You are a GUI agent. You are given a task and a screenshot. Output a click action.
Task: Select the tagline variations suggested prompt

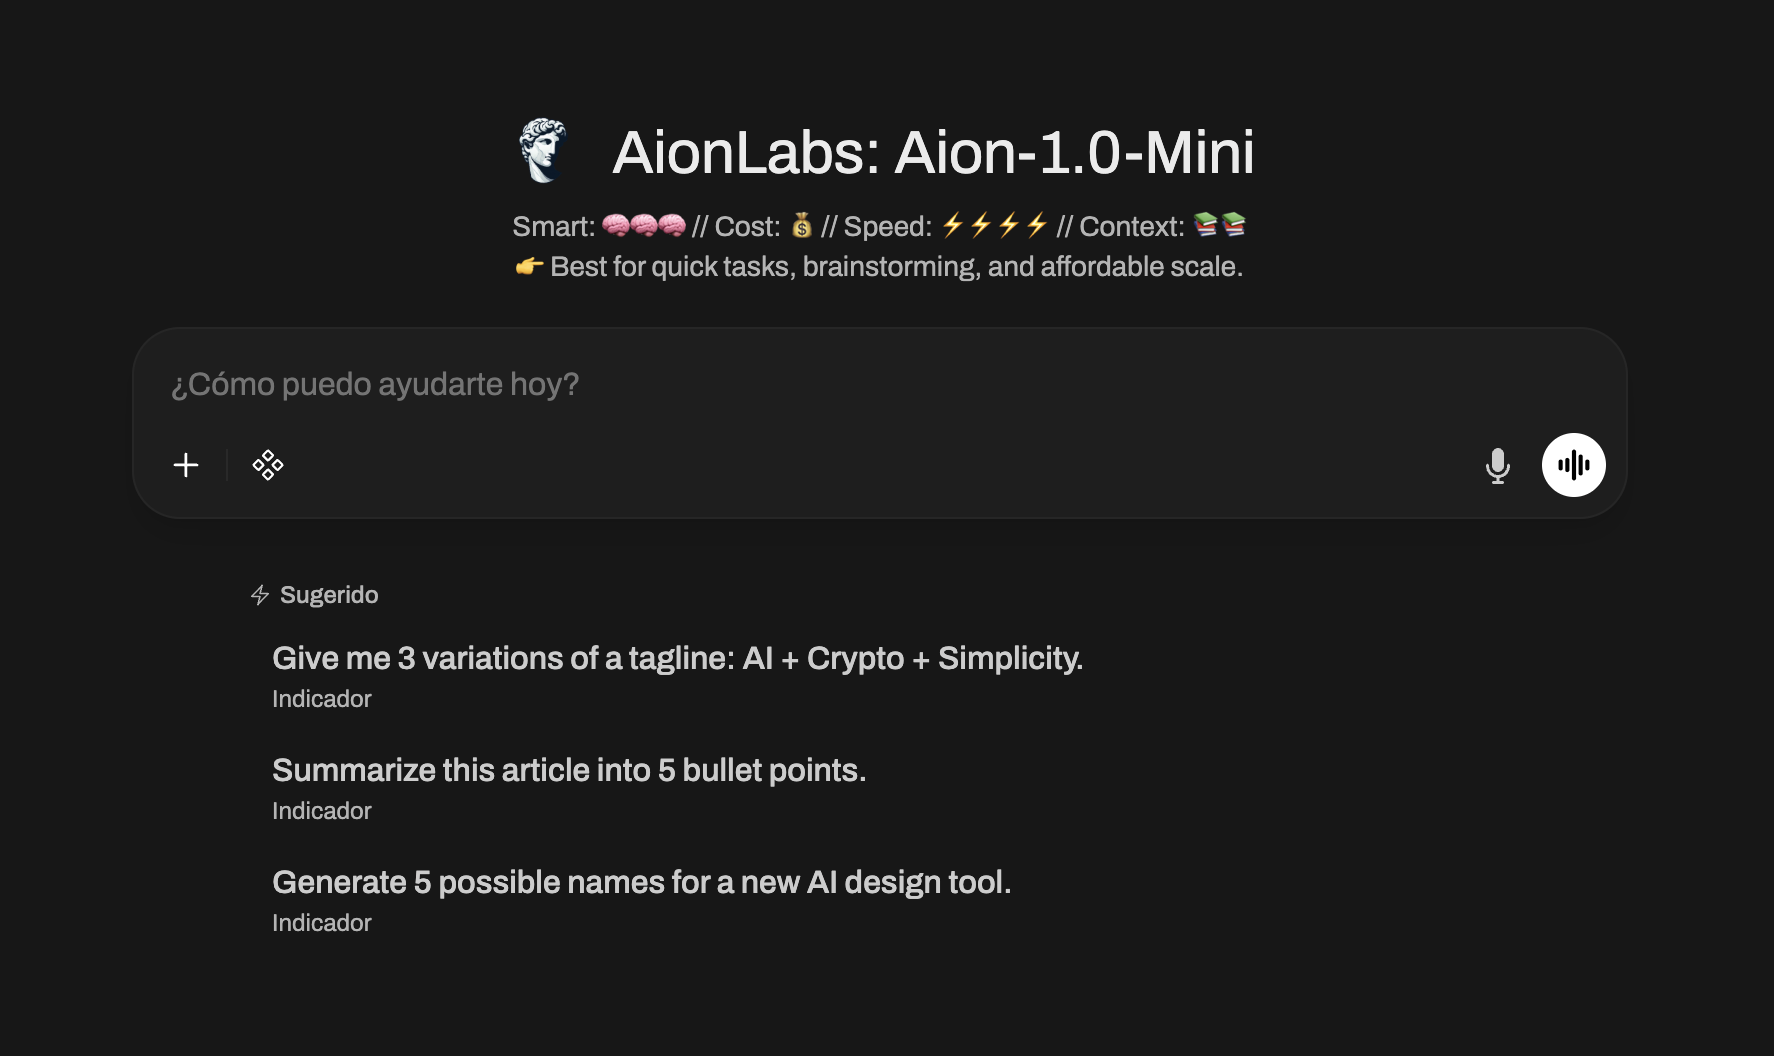[x=677, y=658]
